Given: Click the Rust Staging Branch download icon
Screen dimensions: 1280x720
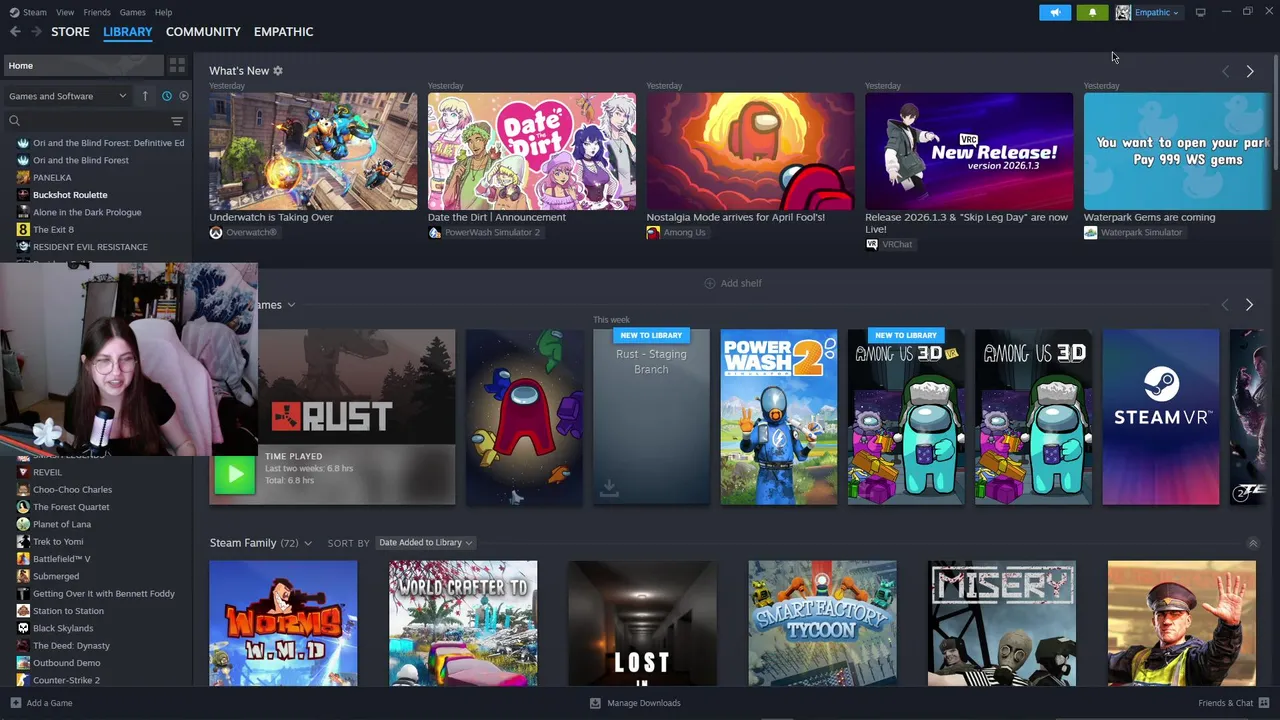Looking at the screenshot, I should coord(609,487).
